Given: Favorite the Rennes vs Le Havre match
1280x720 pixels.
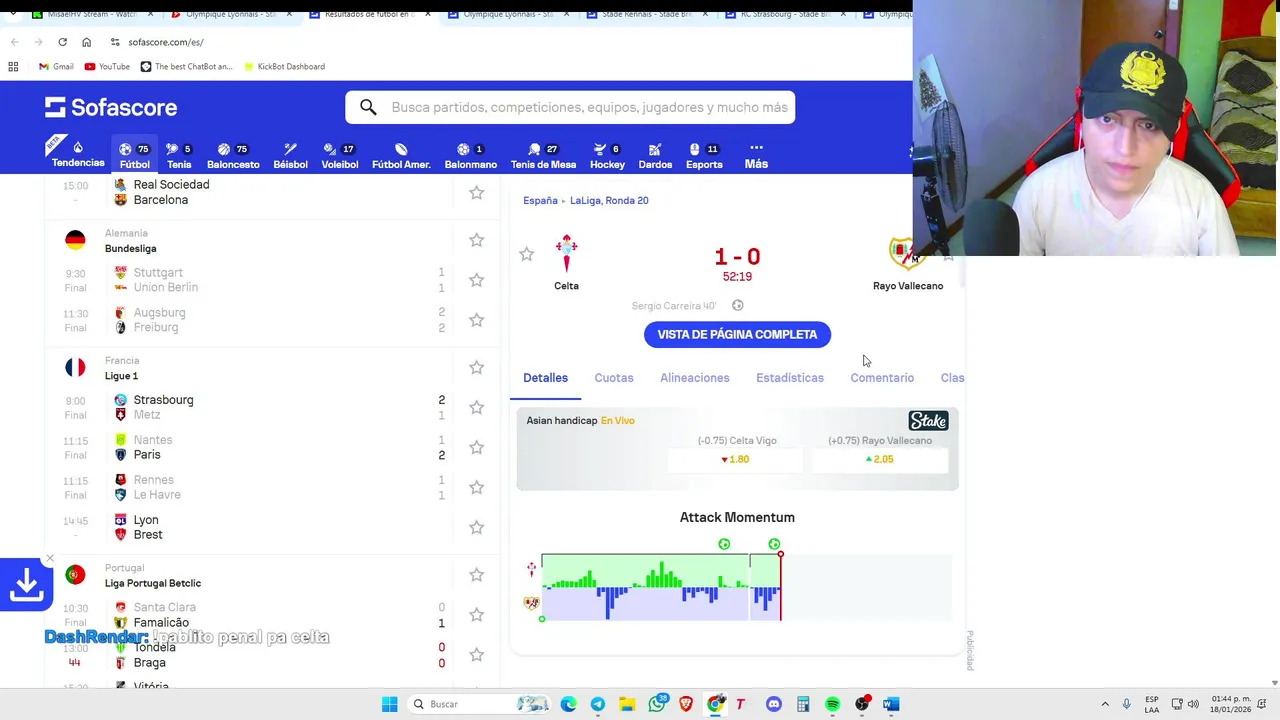Looking at the screenshot, I should point(476,487).
